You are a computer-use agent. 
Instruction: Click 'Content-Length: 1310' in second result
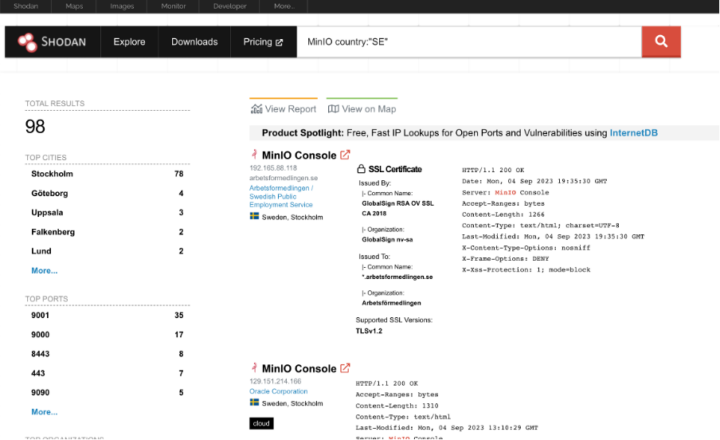click(x=397, y=406)
